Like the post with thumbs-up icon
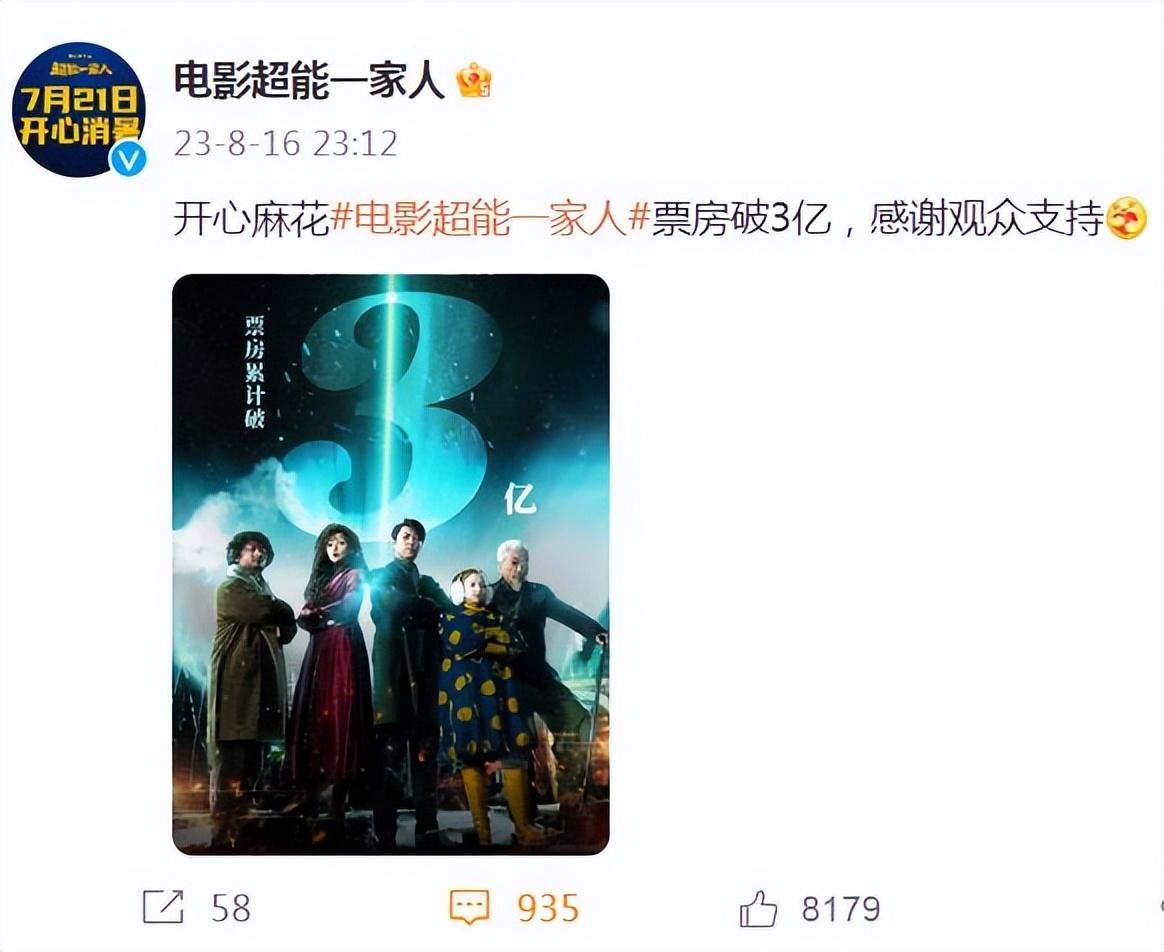 (759, 907)
